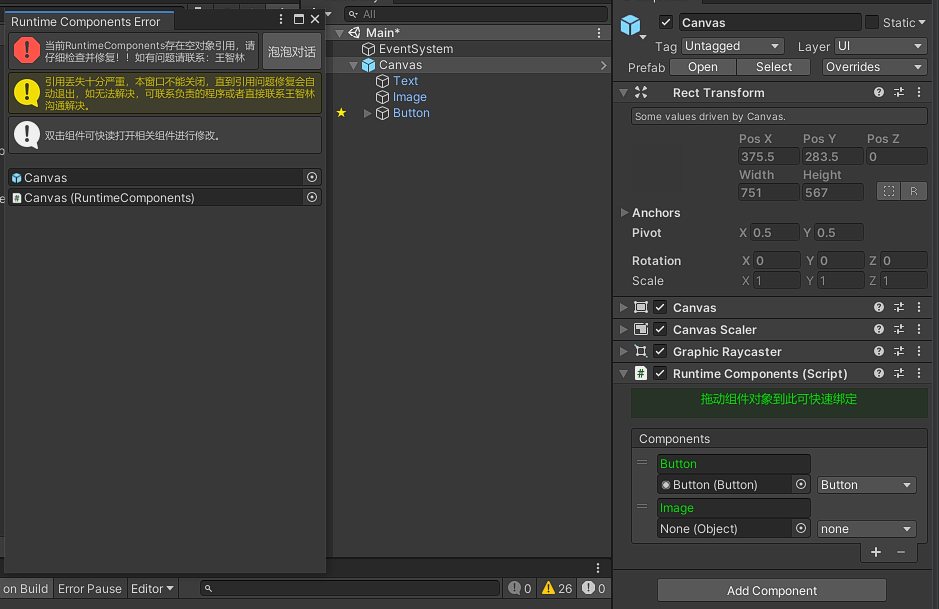The image size is (939, 609).
Task: Open the prefab Overrides dropdown
Action: (x=874, y=67)
